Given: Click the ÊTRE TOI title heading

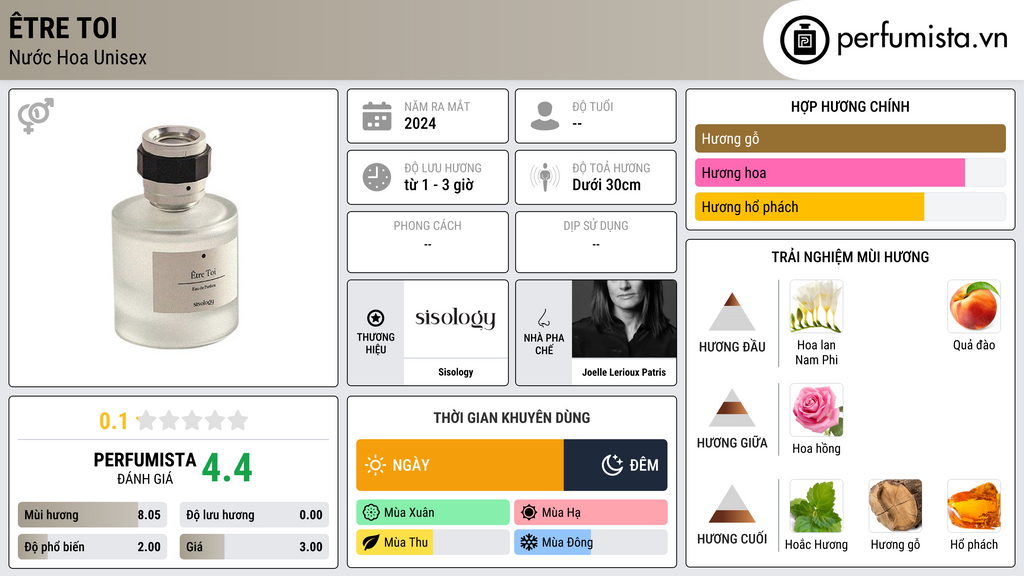Looking at the screenshot, I should tap(63, 28).
